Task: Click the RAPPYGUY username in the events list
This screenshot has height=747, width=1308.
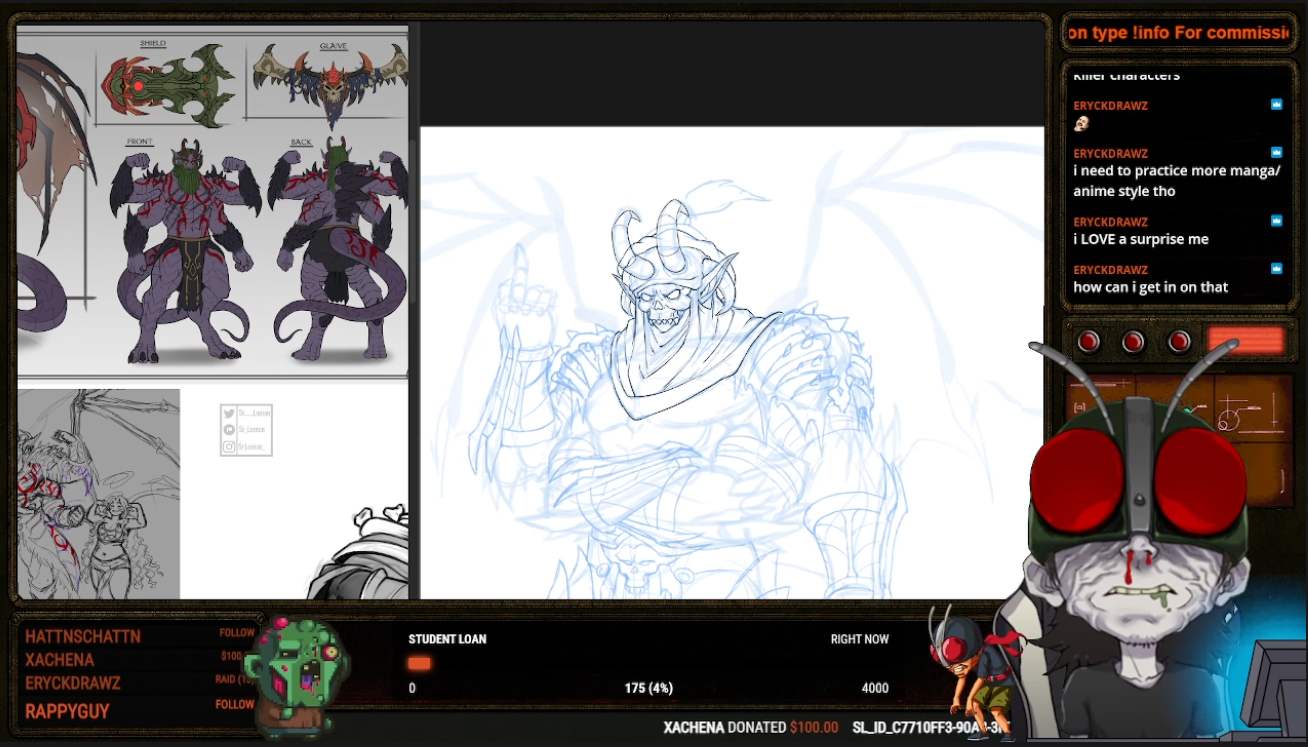Action: click(67, 711)
